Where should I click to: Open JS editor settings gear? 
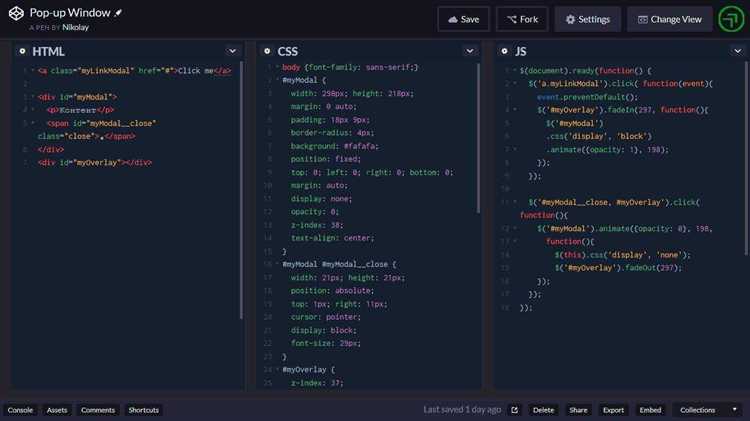click(x=504, y=51)
